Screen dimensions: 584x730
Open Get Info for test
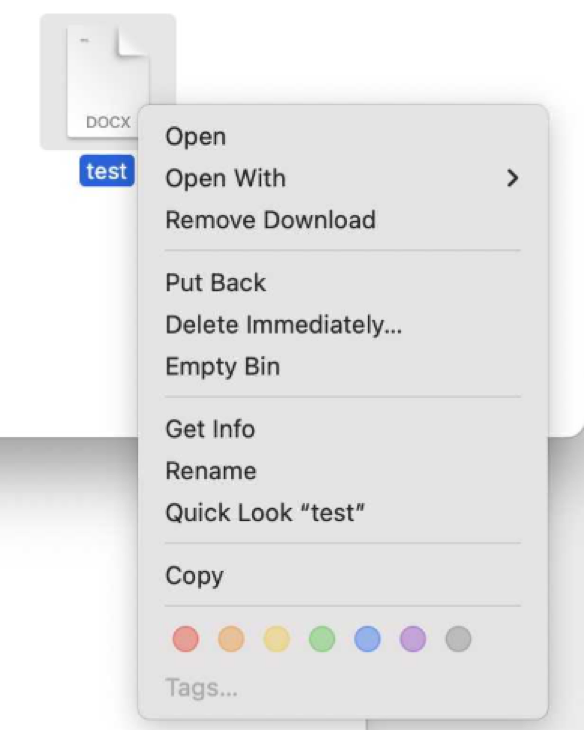click(342, 429)
